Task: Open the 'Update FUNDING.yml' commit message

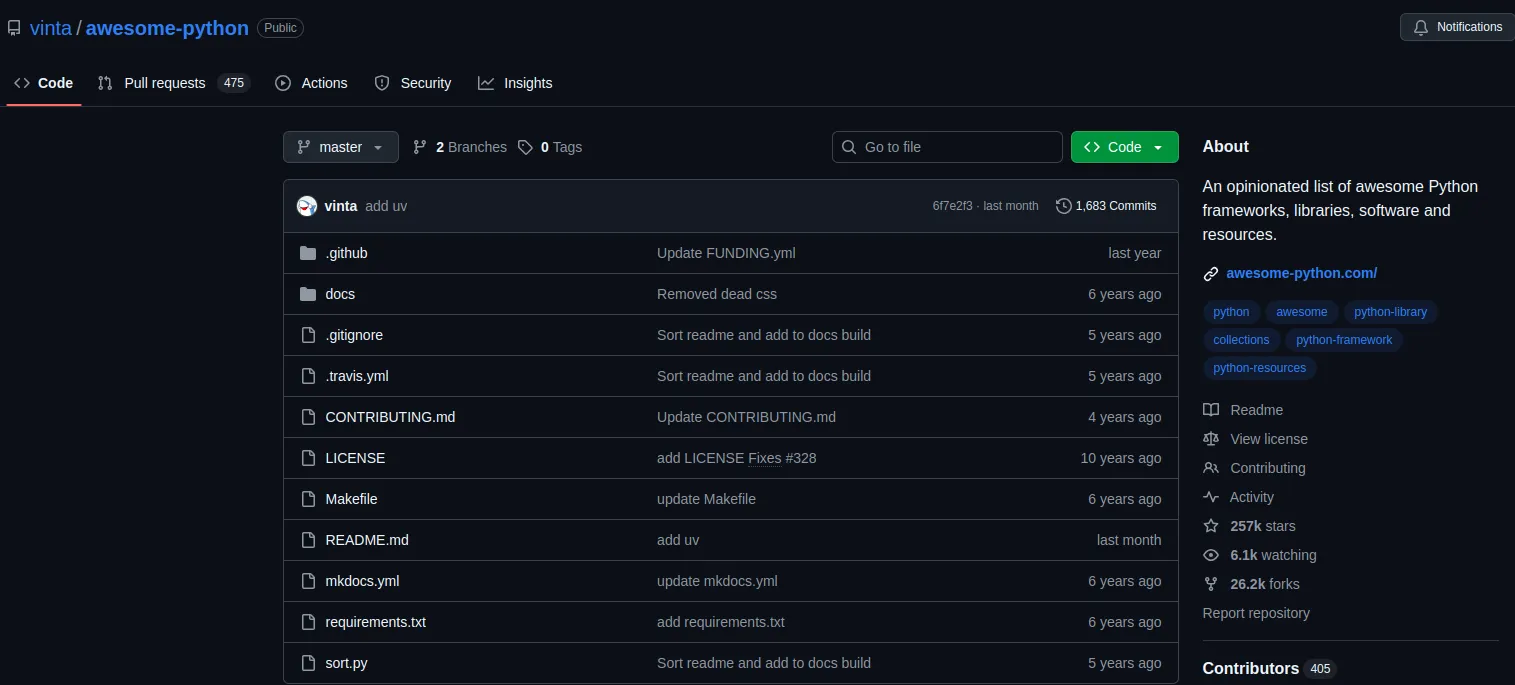Action: click(726, 253)
